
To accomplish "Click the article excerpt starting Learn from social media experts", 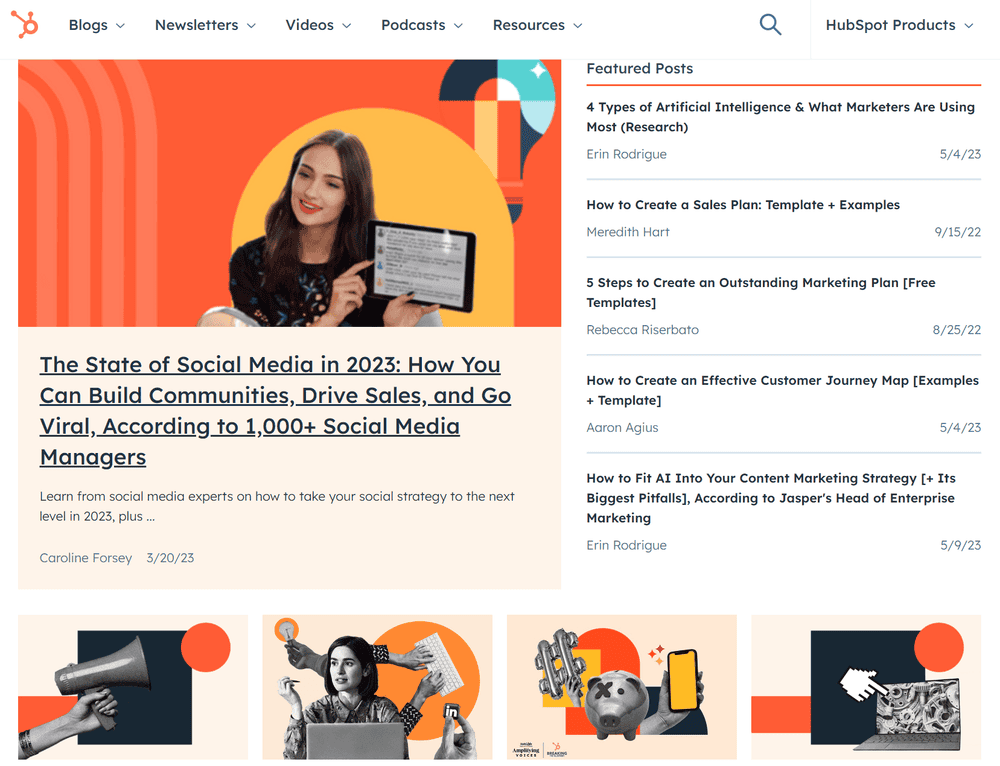I will (277, 506).
